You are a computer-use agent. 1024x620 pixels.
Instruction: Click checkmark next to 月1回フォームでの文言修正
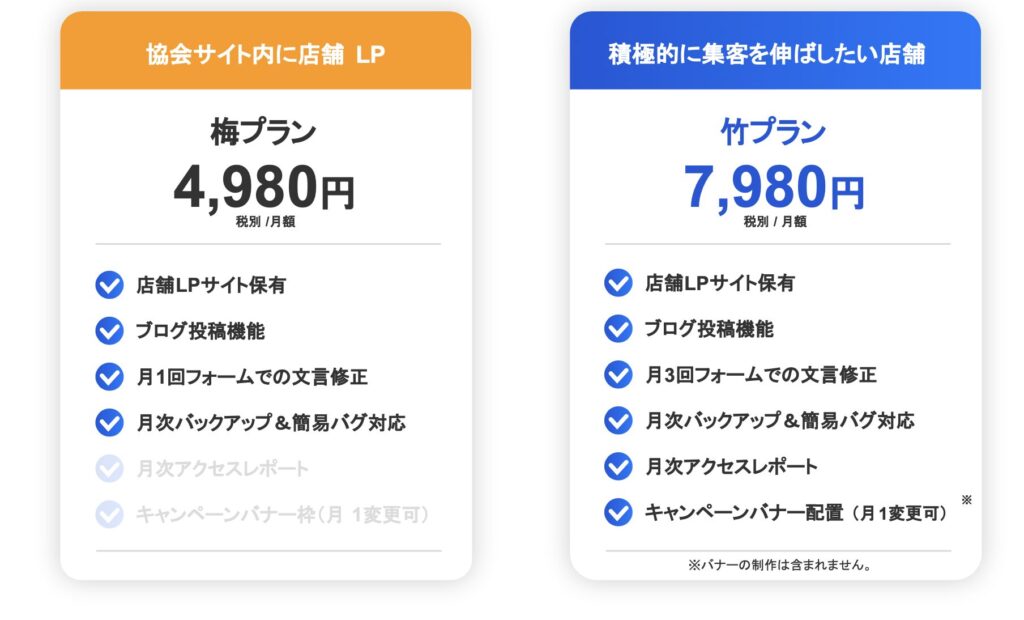109,377
